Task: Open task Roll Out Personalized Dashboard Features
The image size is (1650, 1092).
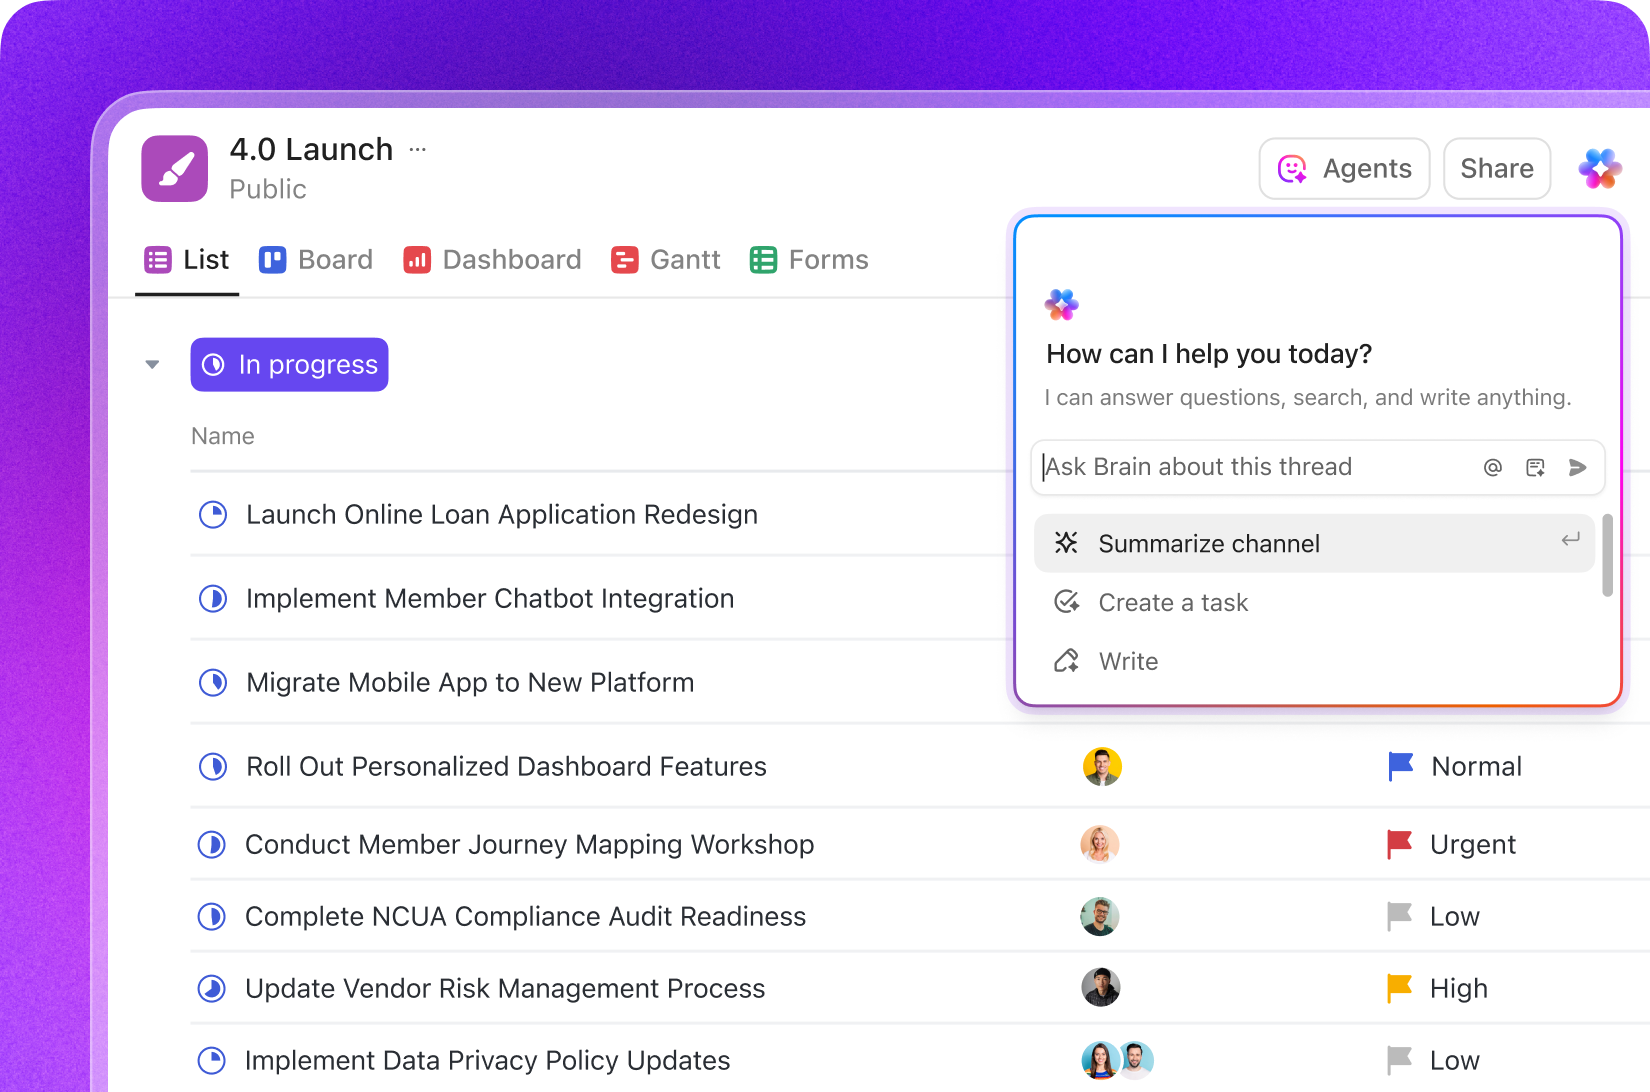Action: click(x=506, y=767)
